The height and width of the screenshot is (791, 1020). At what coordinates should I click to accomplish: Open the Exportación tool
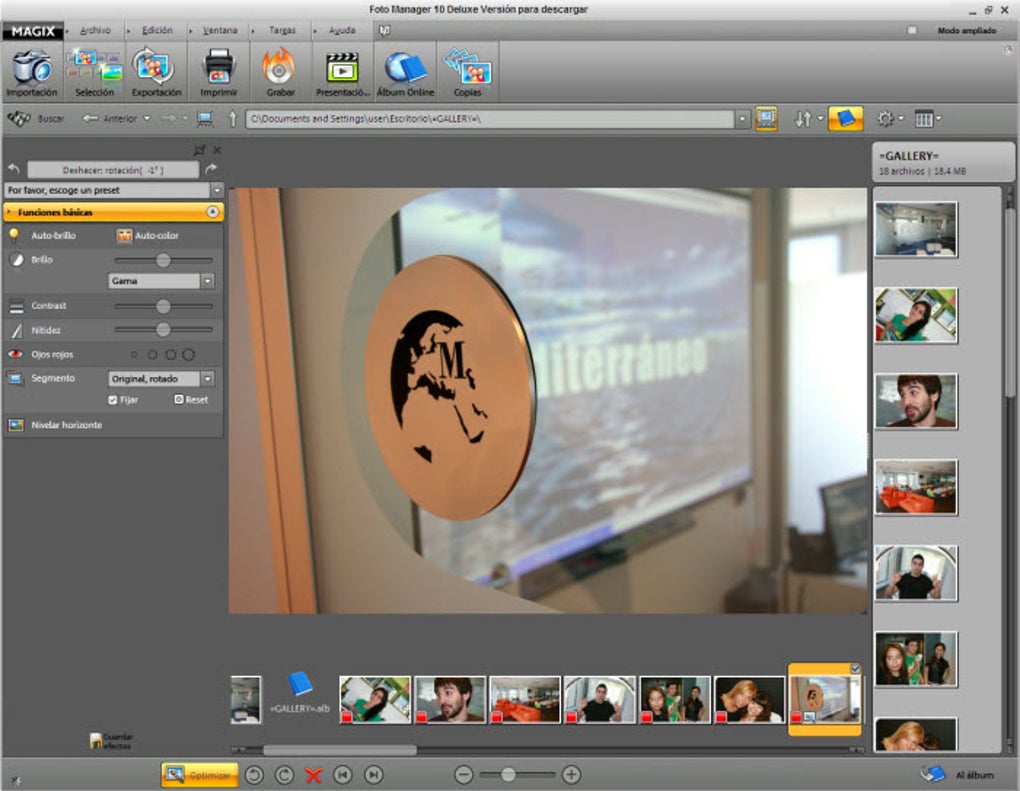(156, 72)
